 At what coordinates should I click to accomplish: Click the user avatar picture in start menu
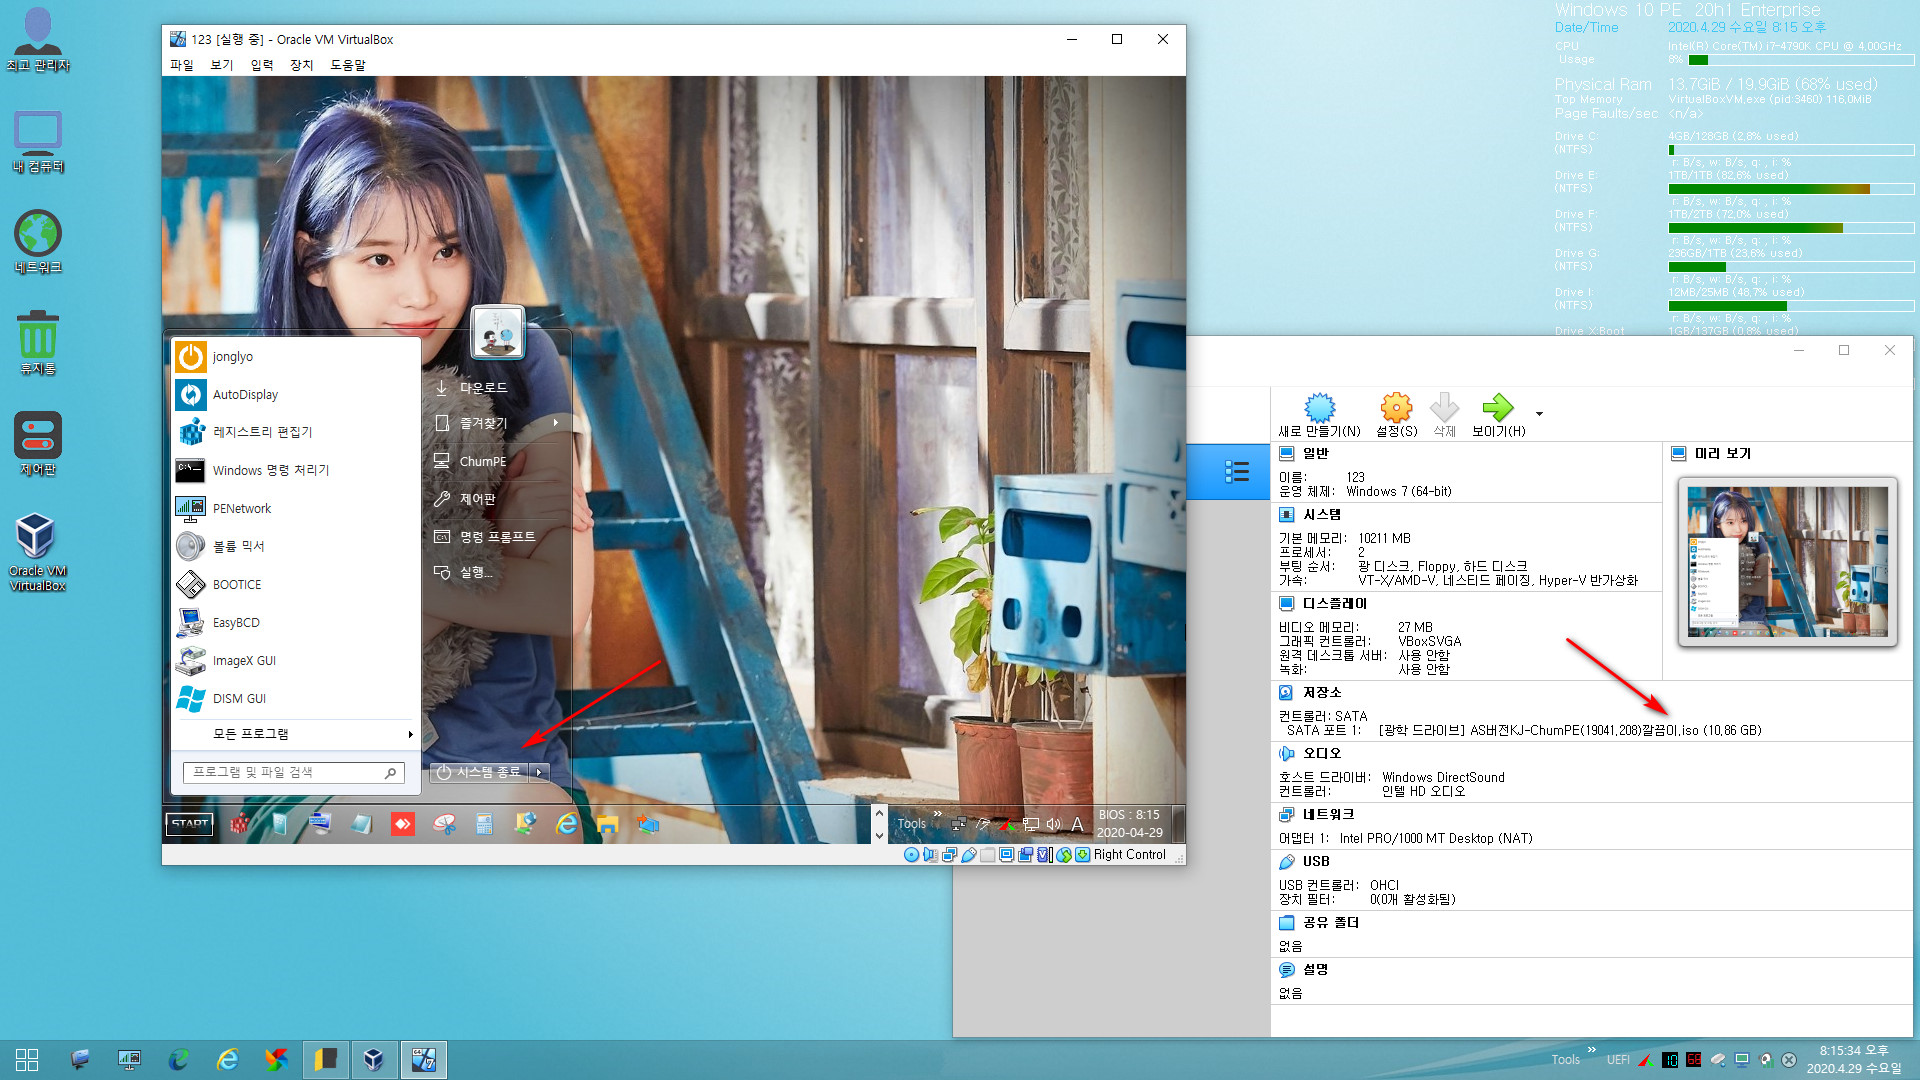click(x=497, y=332)
